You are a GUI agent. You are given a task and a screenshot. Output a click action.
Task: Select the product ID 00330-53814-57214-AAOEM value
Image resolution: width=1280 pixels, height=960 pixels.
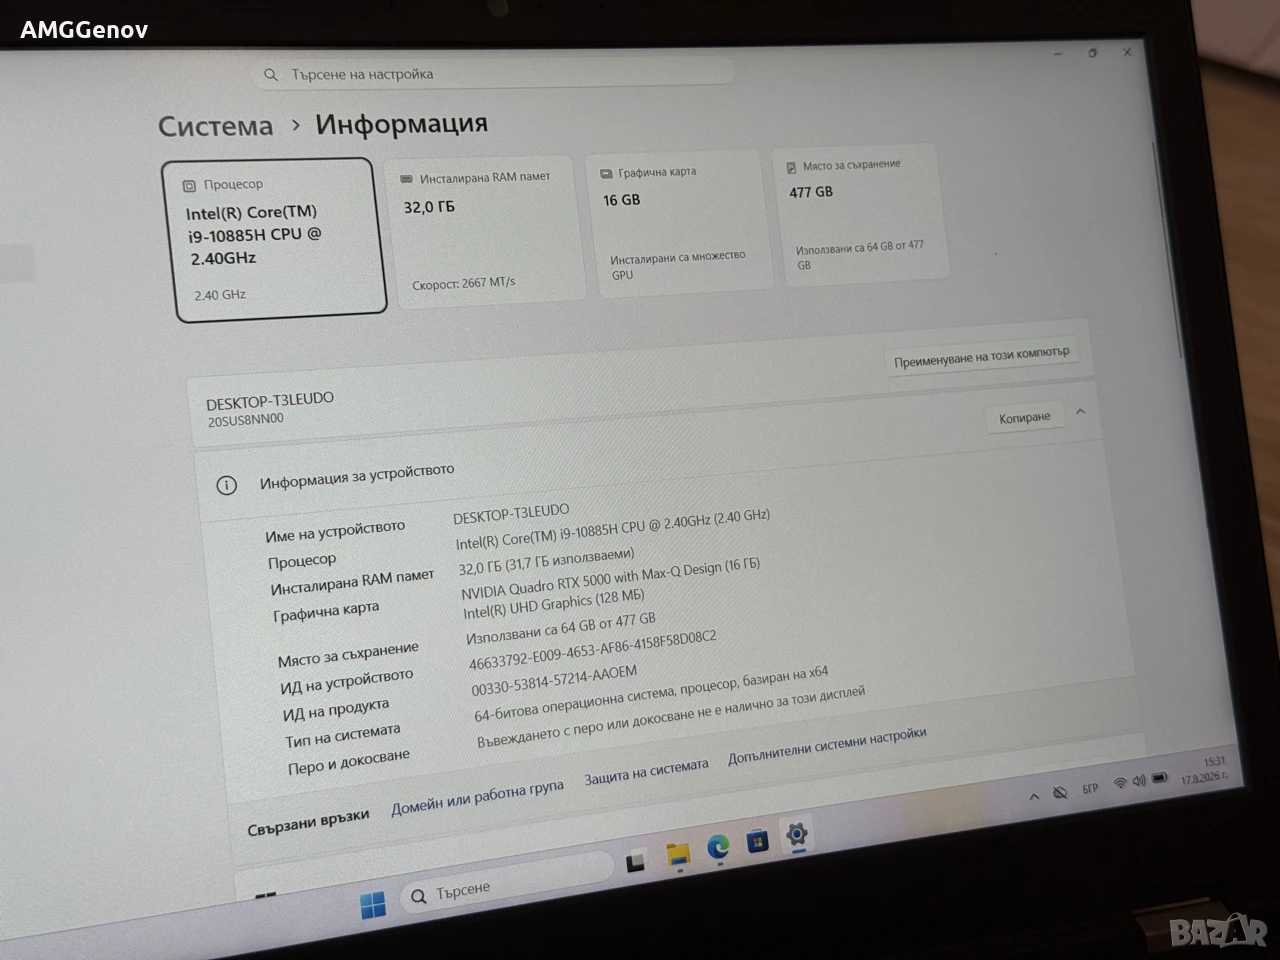point(554,680)
